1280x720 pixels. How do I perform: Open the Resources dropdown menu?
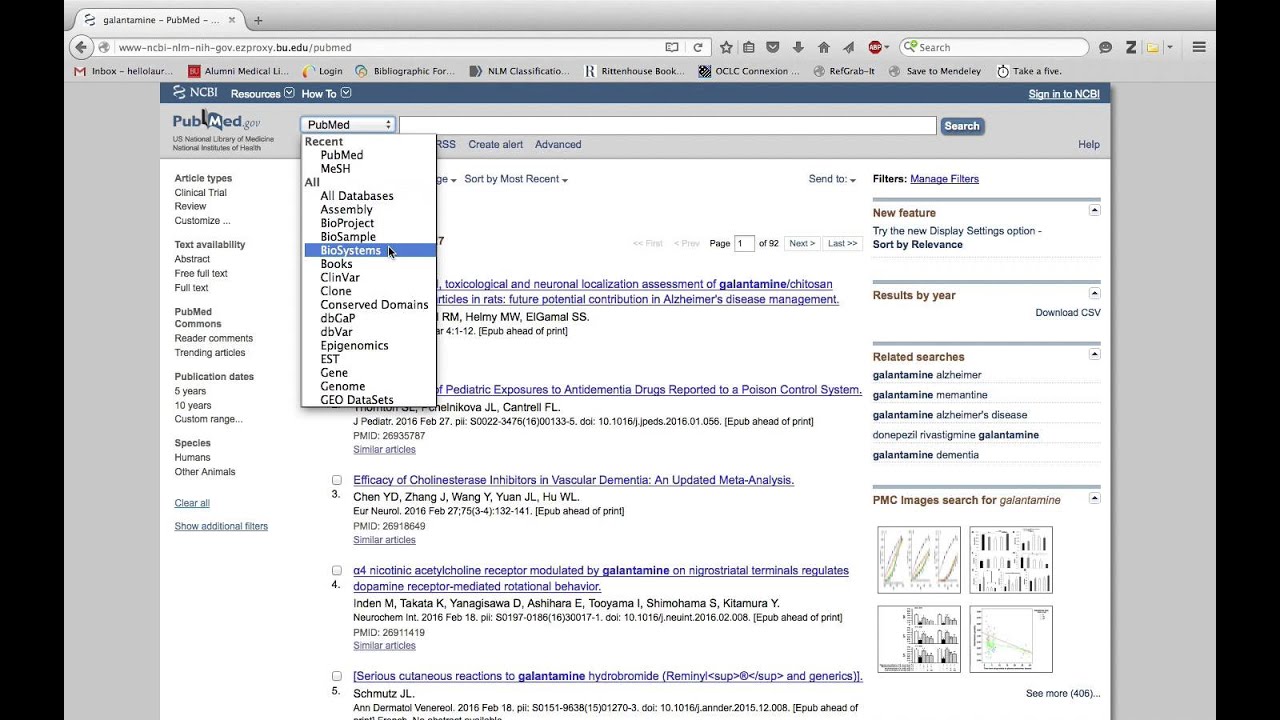pyautogui.click(x=262, y=93)
